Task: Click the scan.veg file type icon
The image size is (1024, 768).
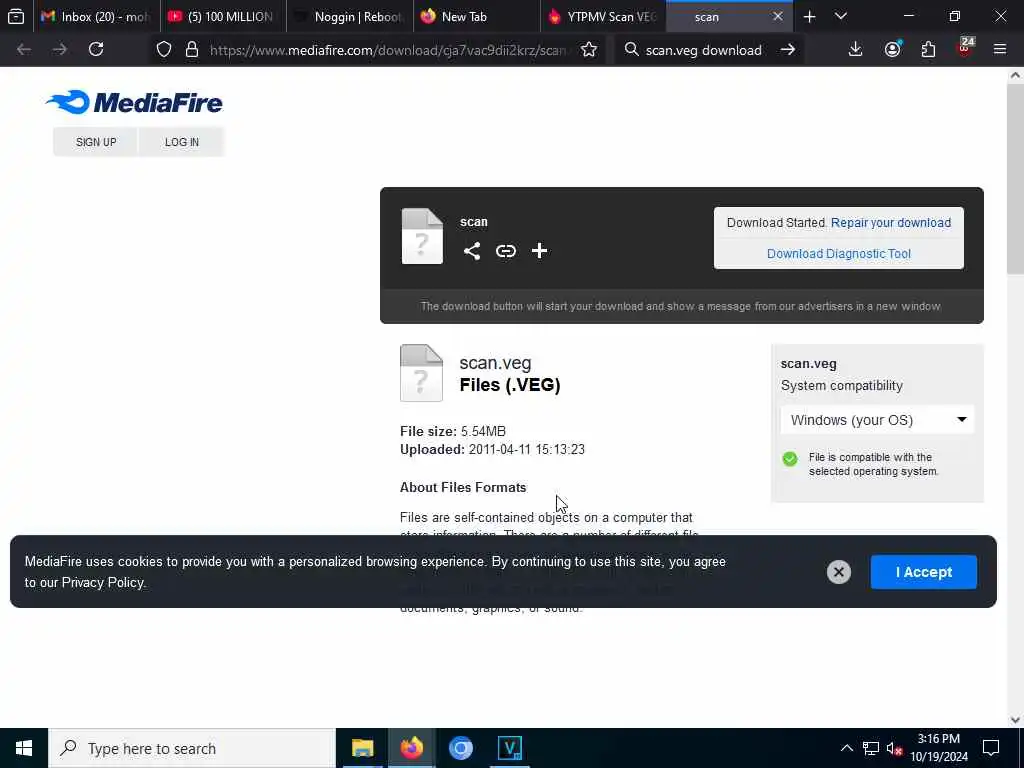Action: tap(421, 373)
